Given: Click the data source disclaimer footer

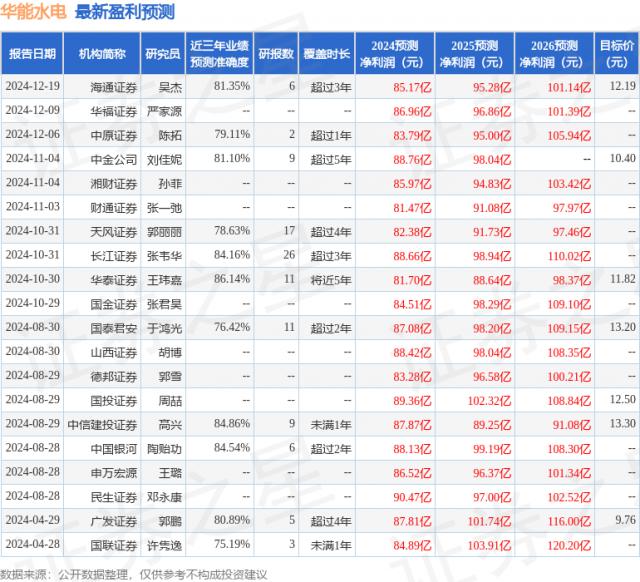Looking at the screenshot, I should [x=133, y=572].
